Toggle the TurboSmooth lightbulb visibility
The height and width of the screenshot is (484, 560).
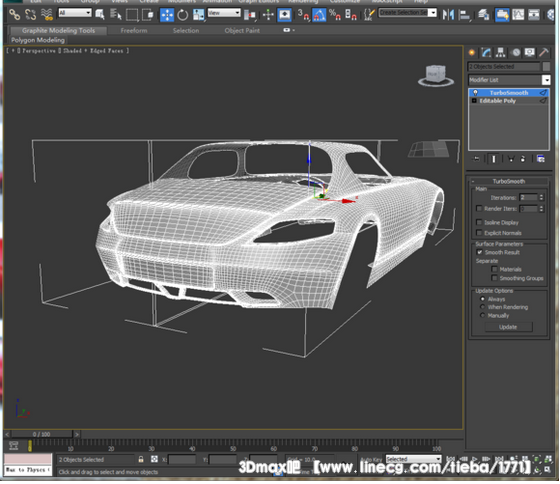pyautogui.click(x=475, y=93)
